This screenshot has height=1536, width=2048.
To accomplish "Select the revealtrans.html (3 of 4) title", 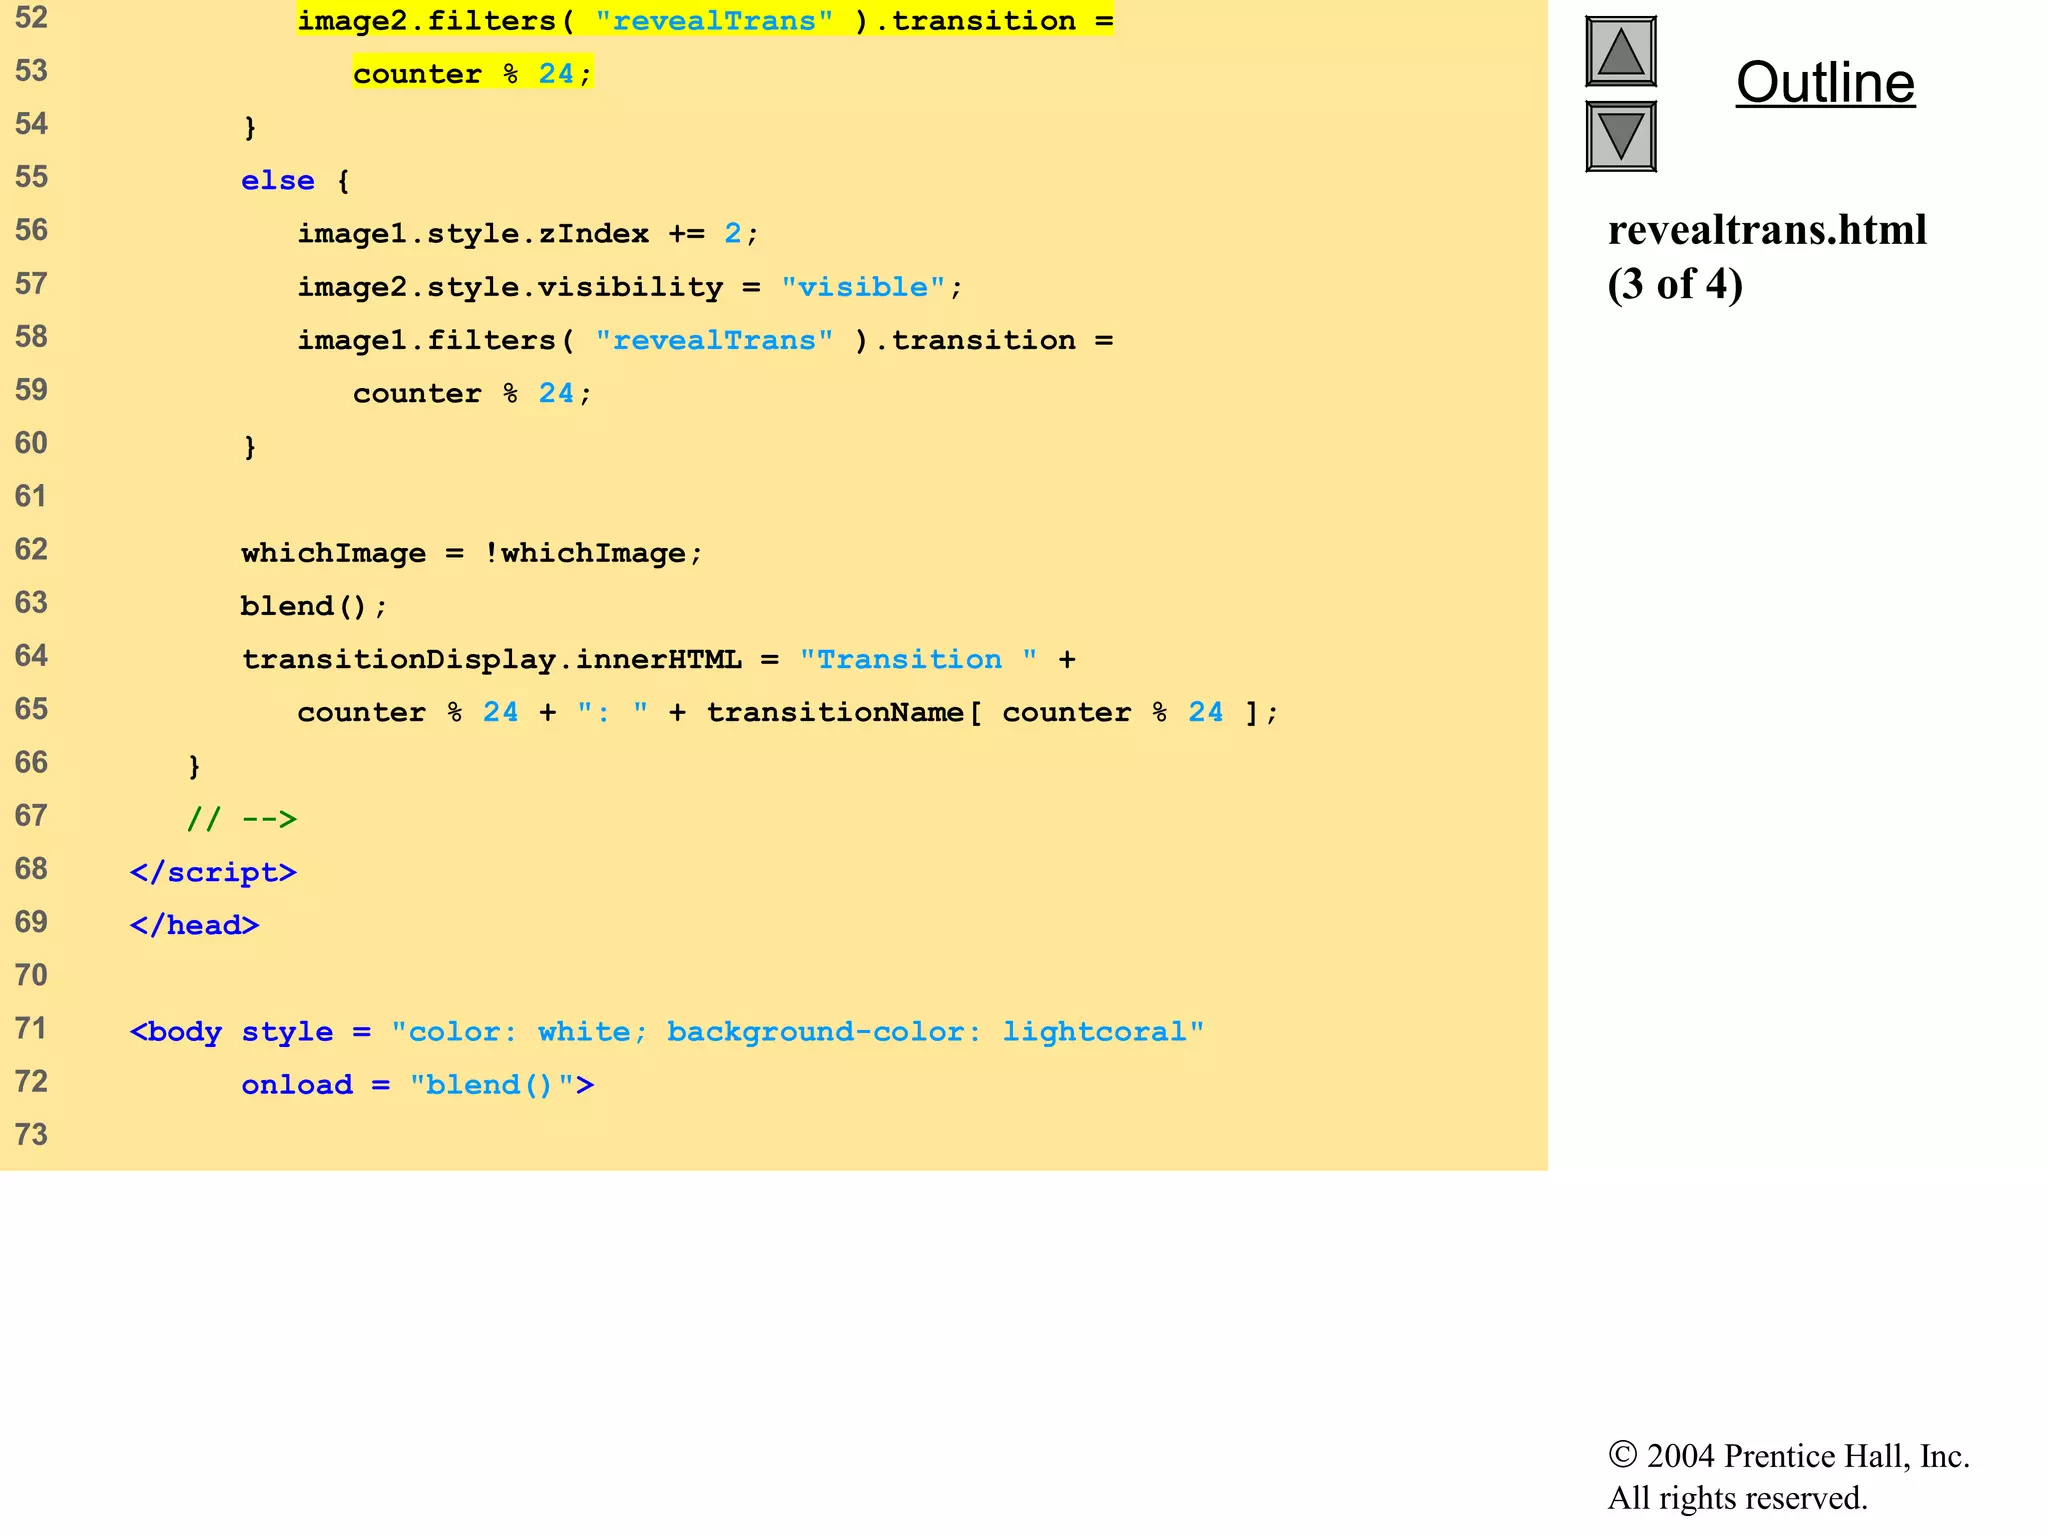I will pos(1767,257).
